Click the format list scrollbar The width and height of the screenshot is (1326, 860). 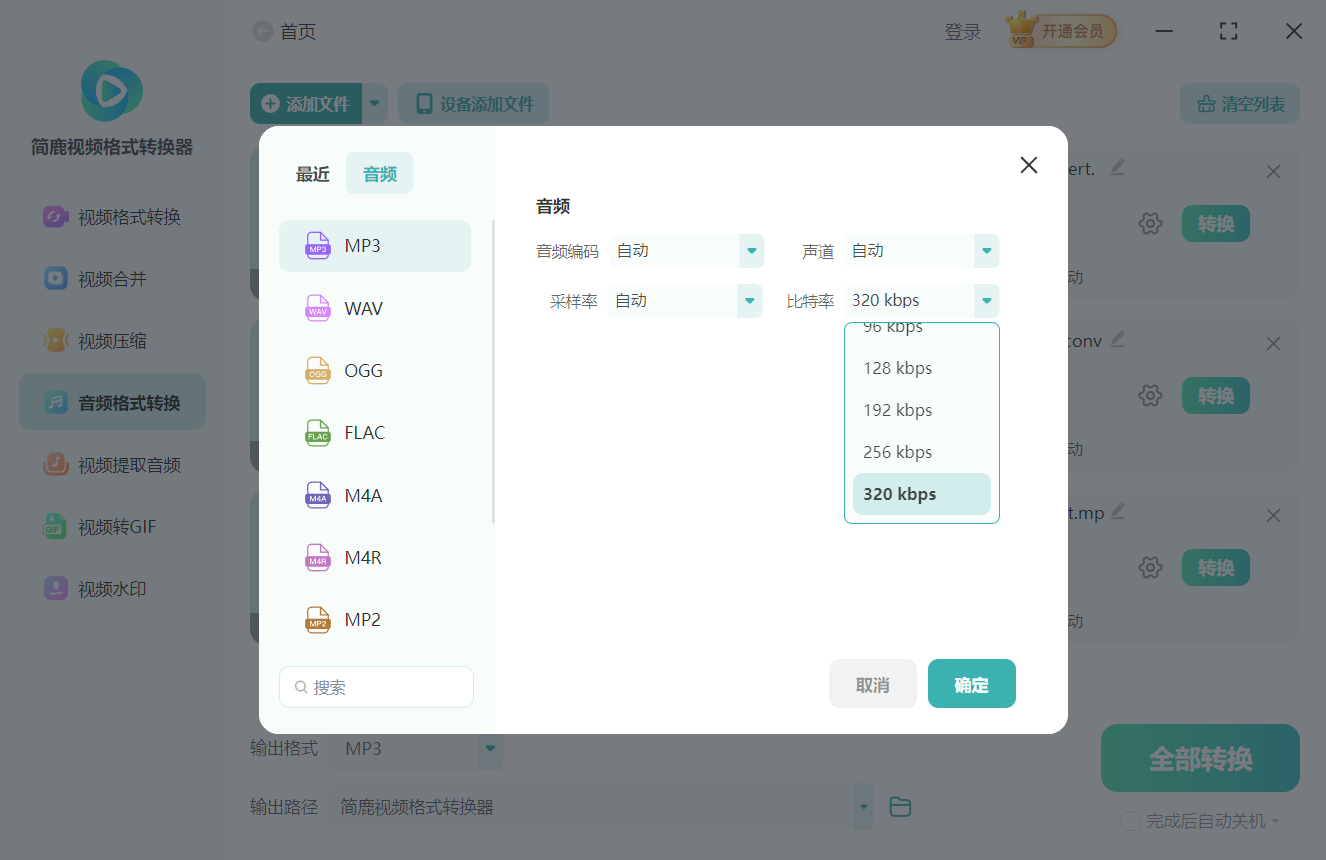click(x=493, y=371)
